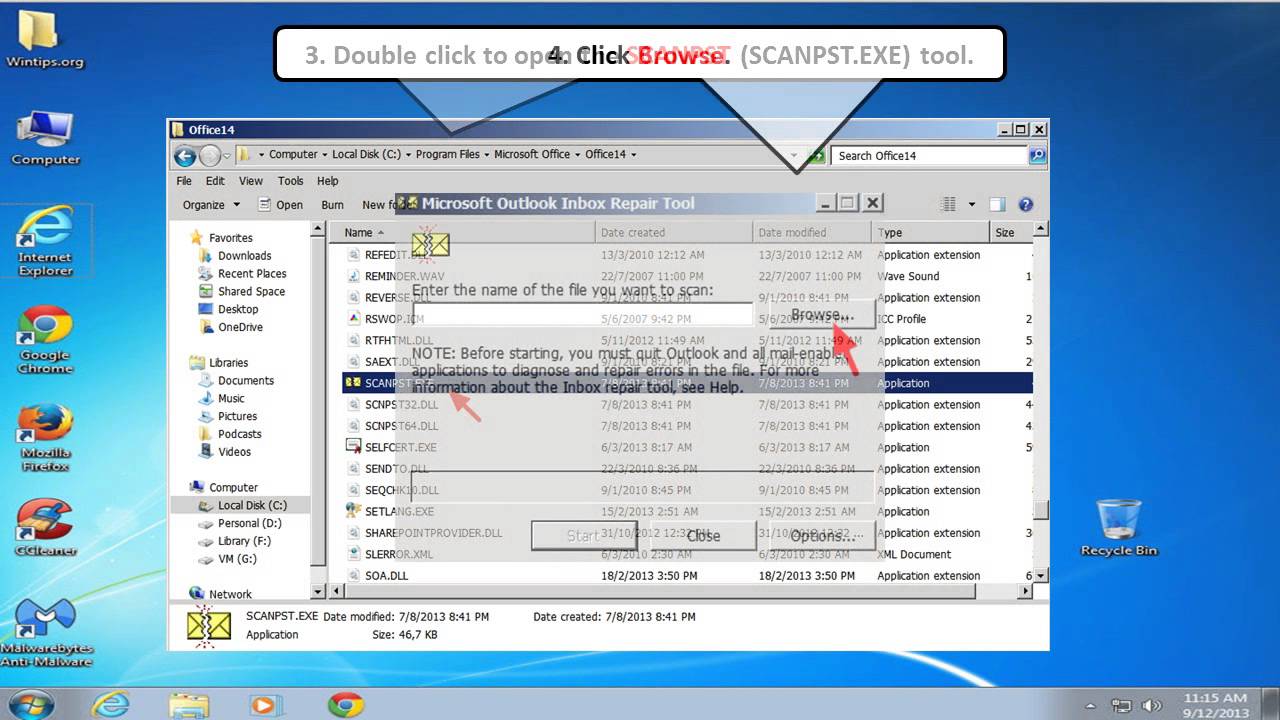Open the Help menu in Explorer
The width and height of the screenshot is (1280, 720).
click(327, 181)
